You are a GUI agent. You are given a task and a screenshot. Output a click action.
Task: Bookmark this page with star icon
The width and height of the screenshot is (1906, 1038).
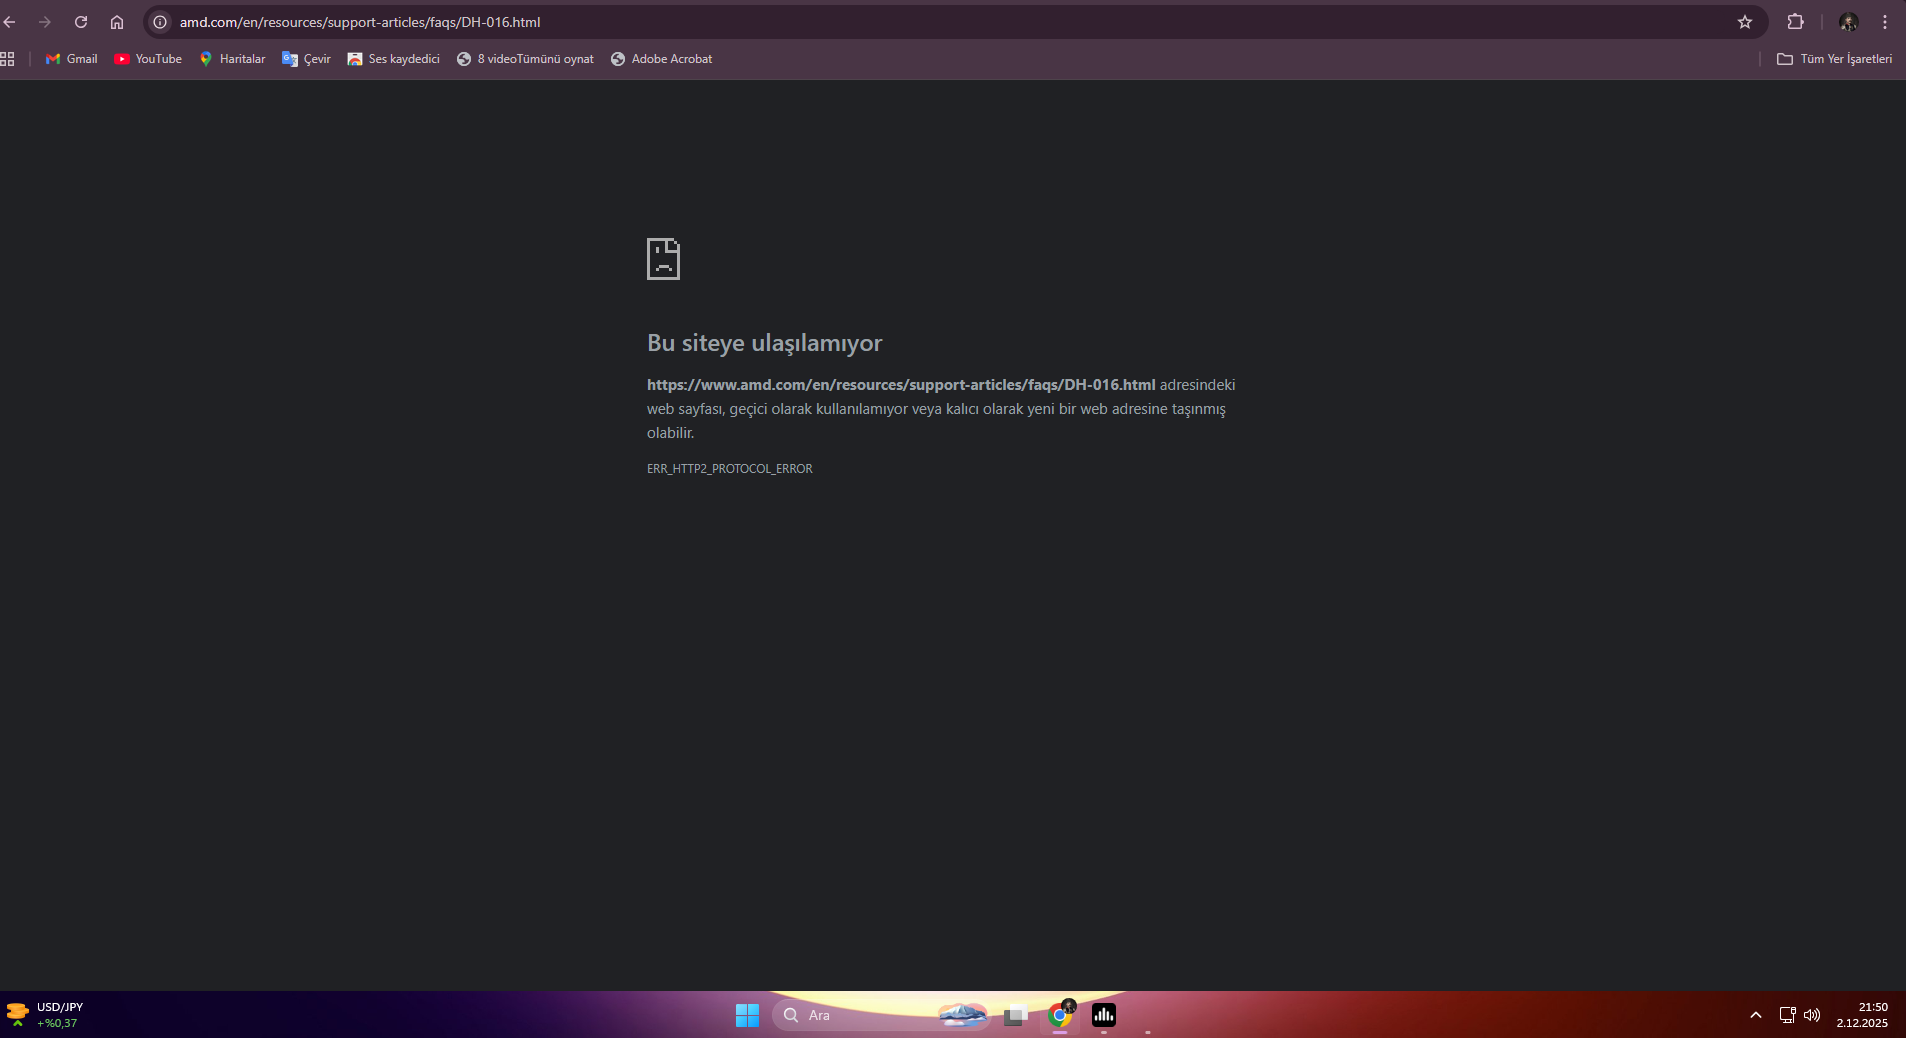pos(1745,22)
